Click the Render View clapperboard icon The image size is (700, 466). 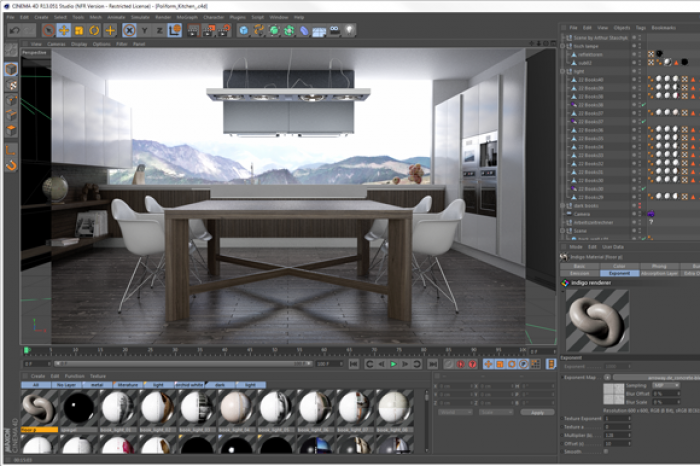tap(193, 30)
